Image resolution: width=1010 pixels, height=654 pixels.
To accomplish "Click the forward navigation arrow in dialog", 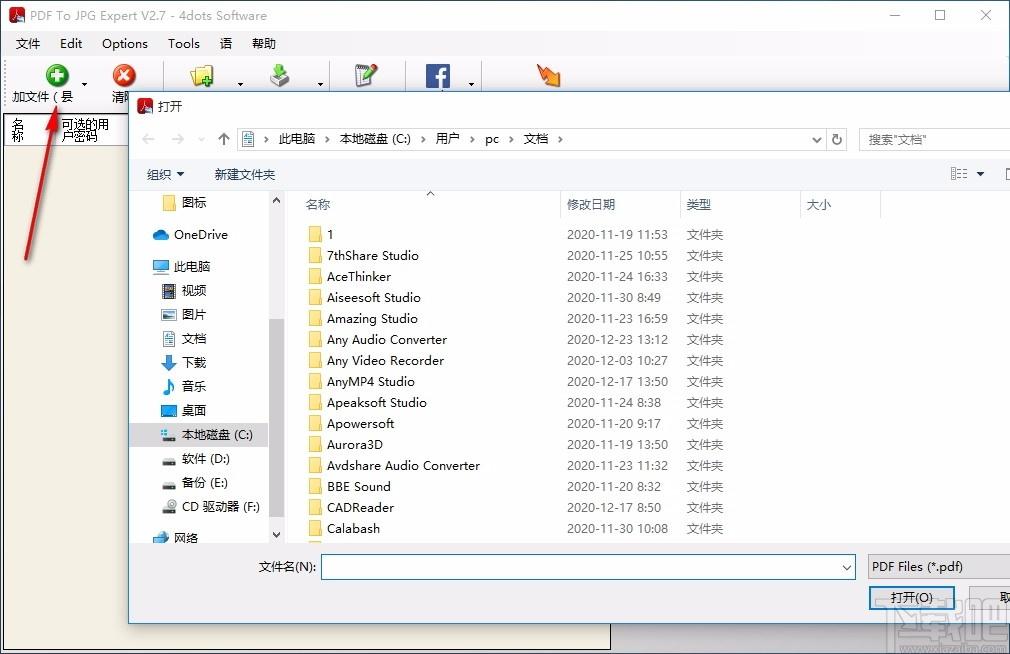I will [x=178, y=139].
